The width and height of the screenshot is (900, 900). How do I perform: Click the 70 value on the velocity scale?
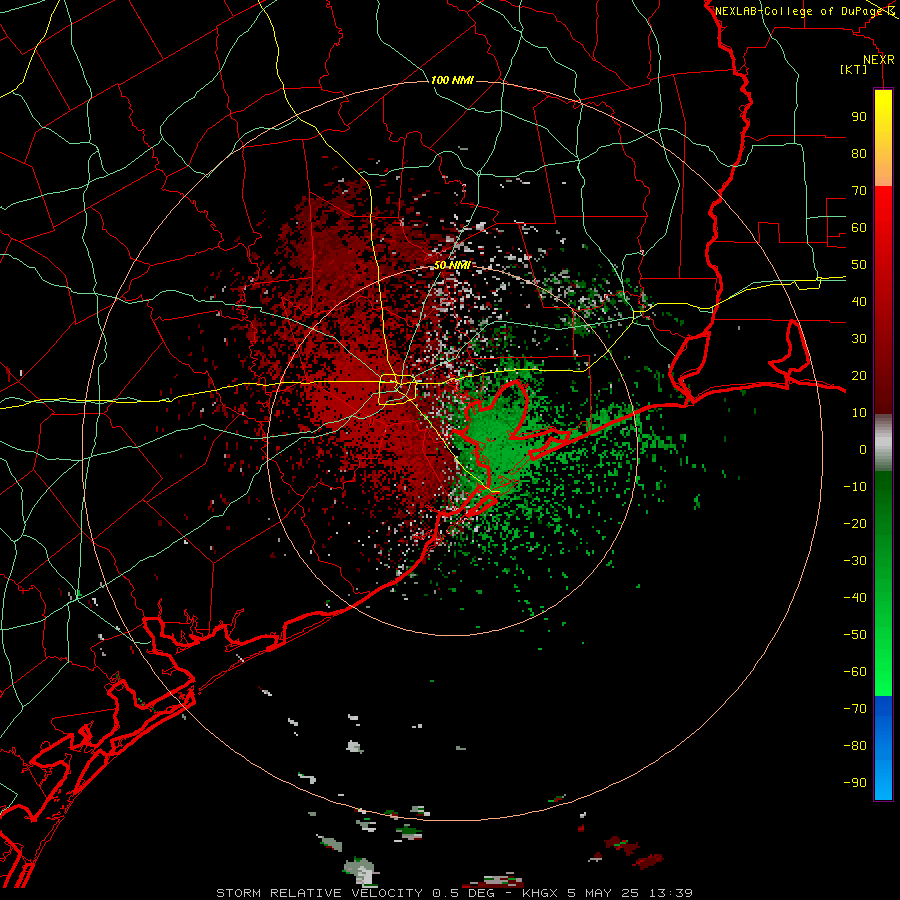click(x=859, y=191)
